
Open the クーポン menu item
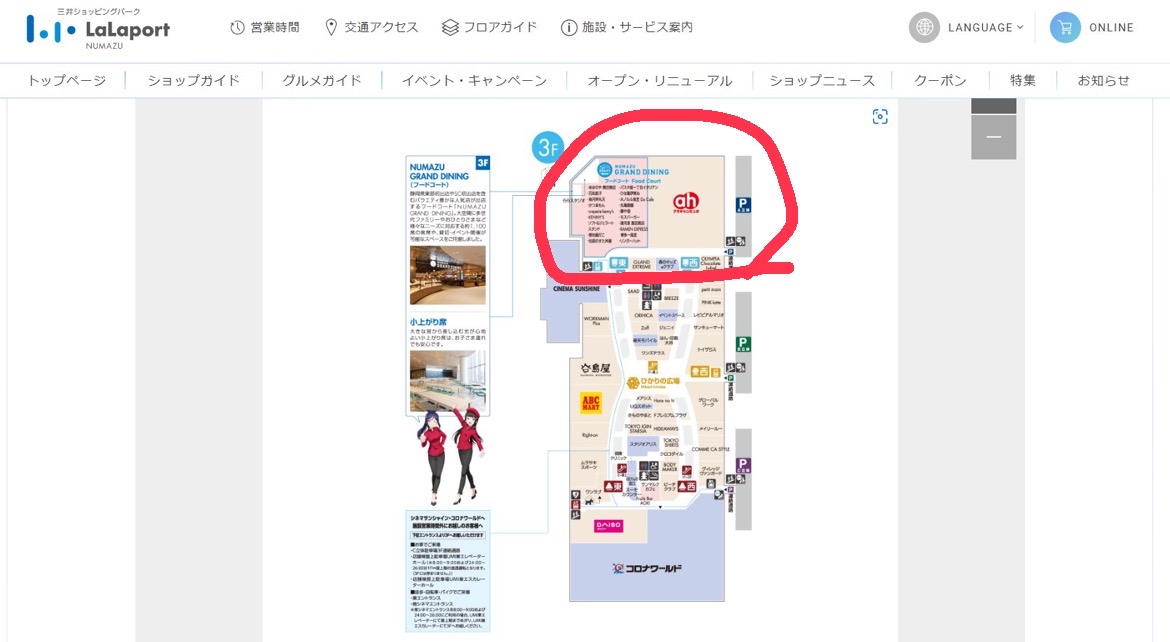pyautogui.click(x=940, y=81)
